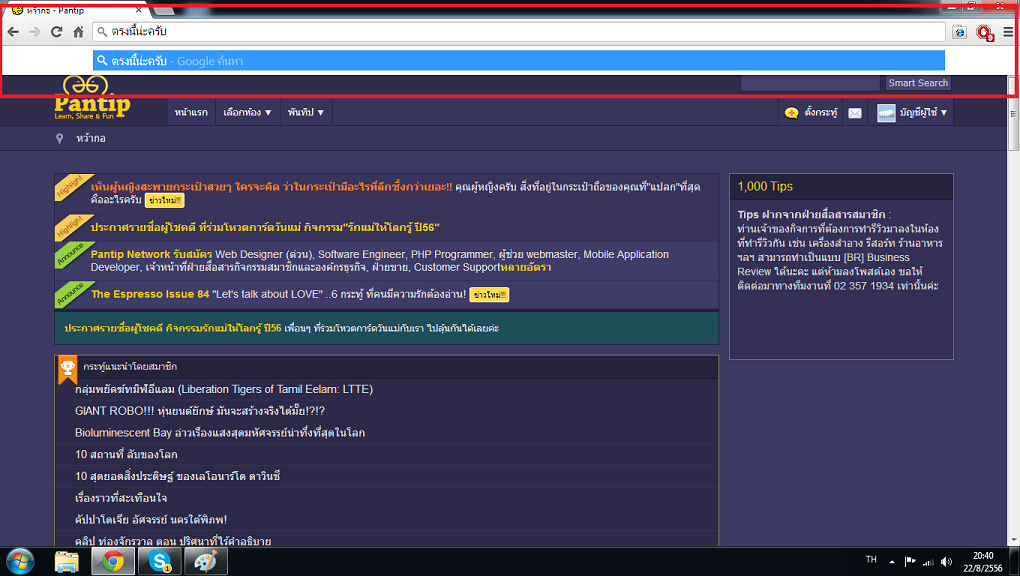Screen dimensions: 1020x576
Task: Open the GIANT ROBO!!! topic
Action: point(200,411)
